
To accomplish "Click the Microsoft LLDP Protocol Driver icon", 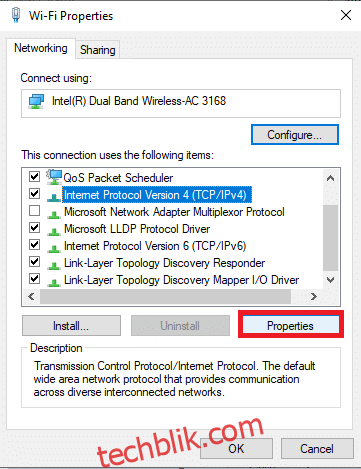I will point(54,231).
